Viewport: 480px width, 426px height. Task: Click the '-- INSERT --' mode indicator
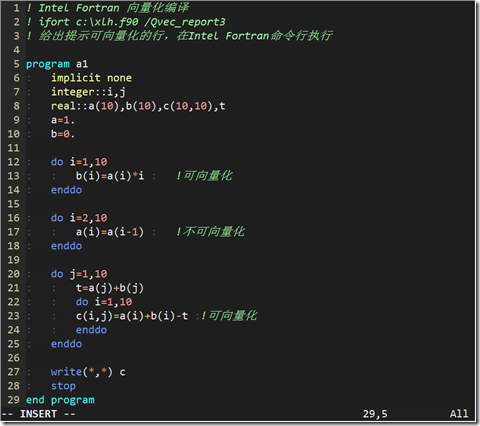click(x=38, y=414)
